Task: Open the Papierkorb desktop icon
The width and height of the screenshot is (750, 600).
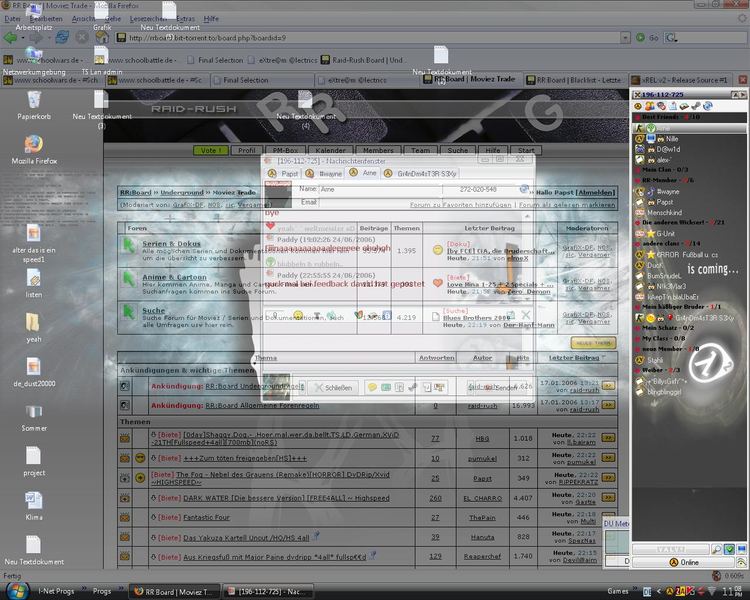Action: click(x=34, y=105)
